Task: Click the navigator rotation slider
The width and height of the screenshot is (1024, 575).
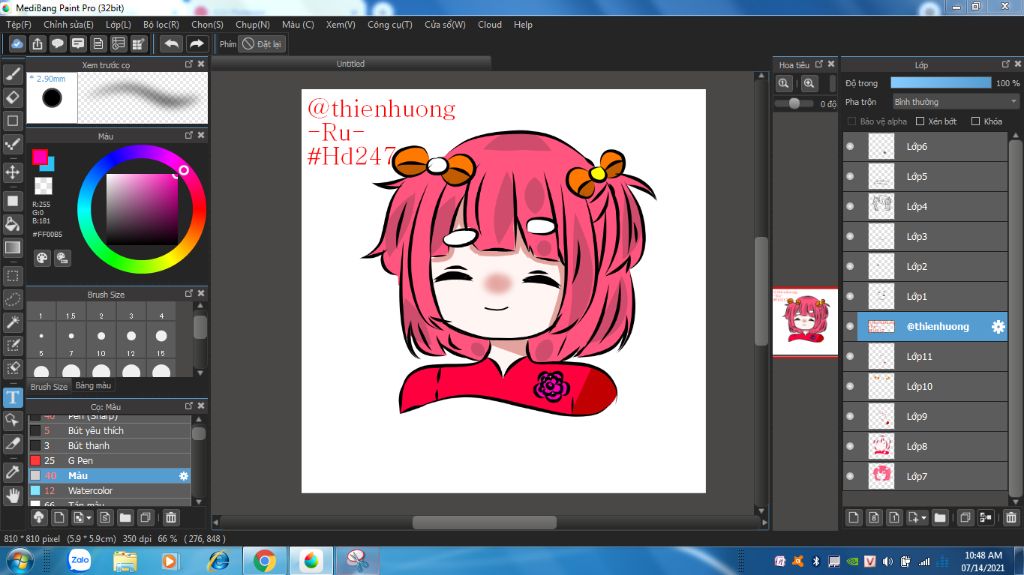Action: (794, 103)
